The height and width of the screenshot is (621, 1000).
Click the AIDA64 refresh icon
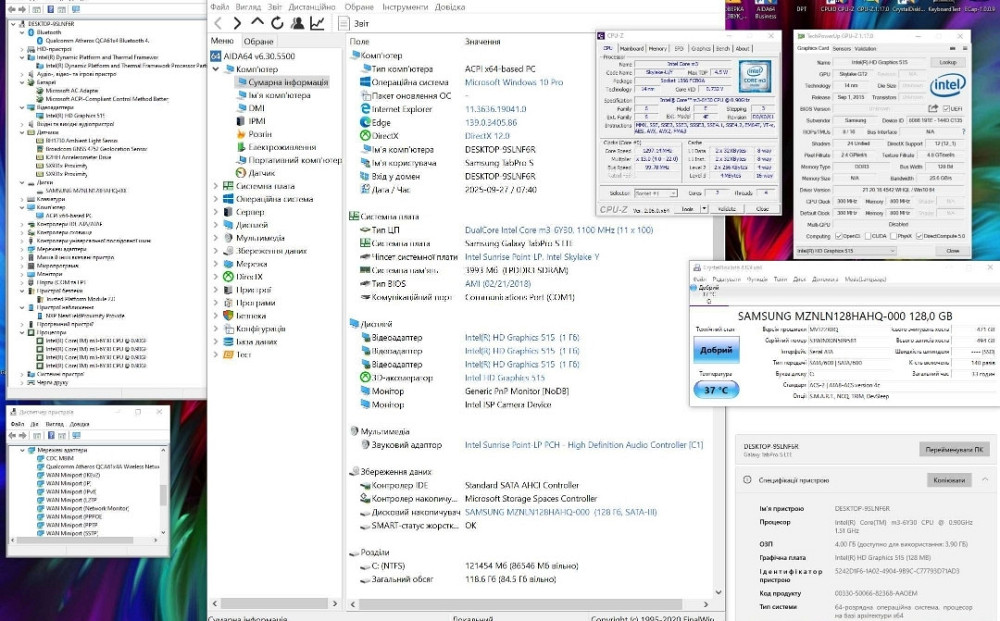click(277, 22)
